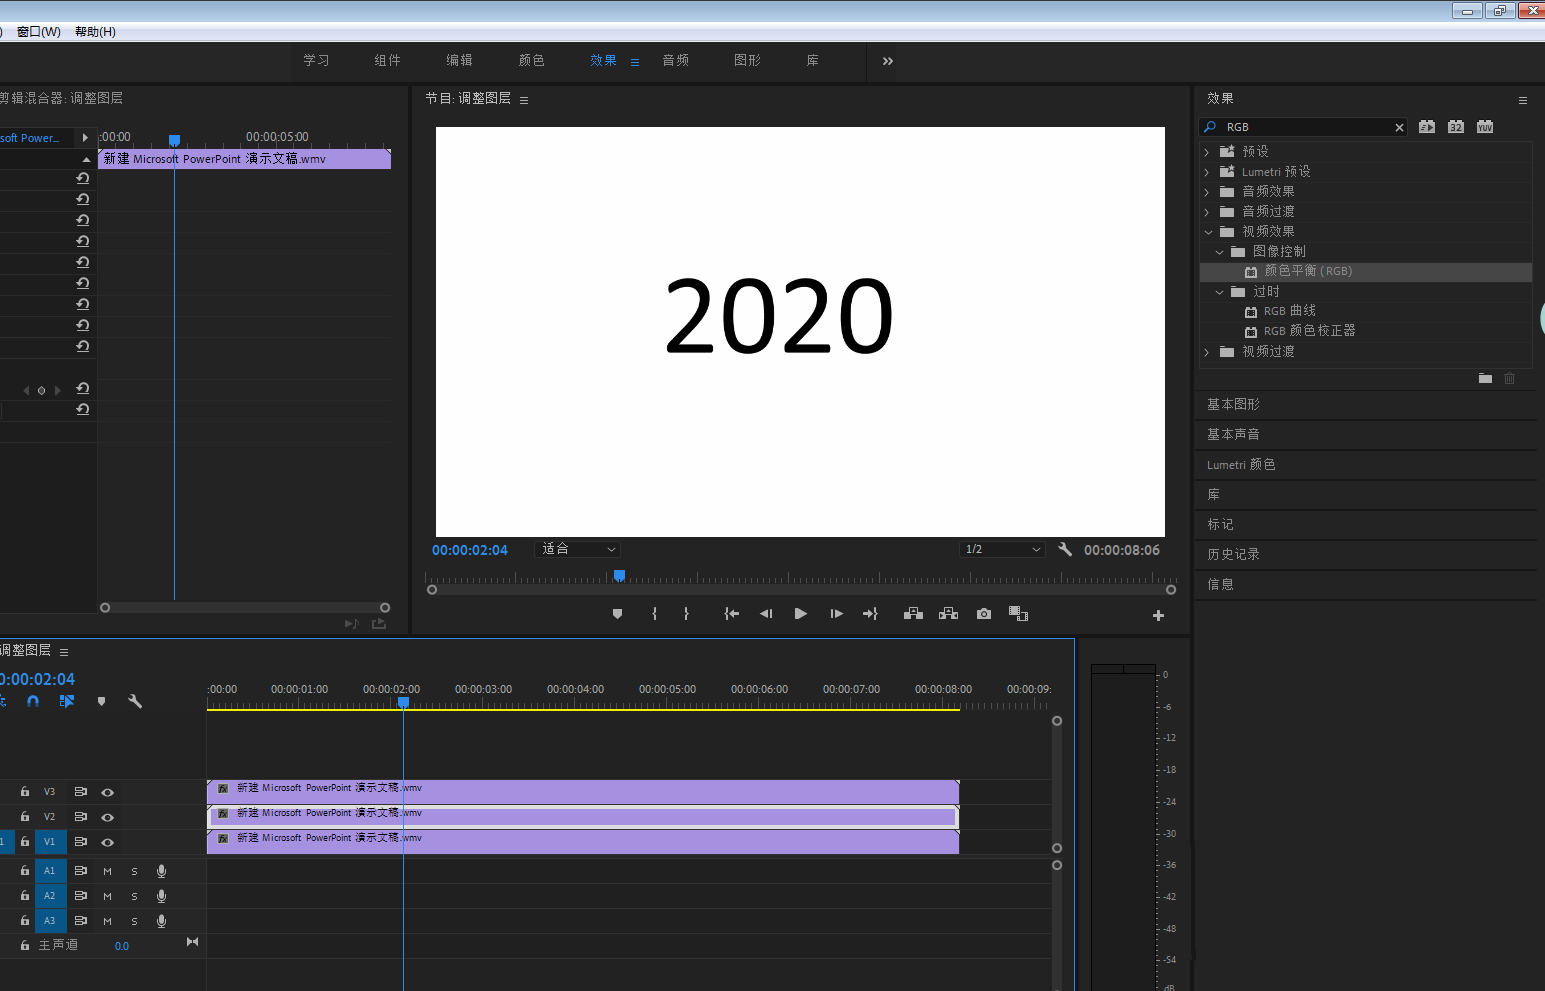Toggle V3 track output eye icon
The width and height of the screenshot is (1545, 991).
pyautogui.click(x=107, y=792)
